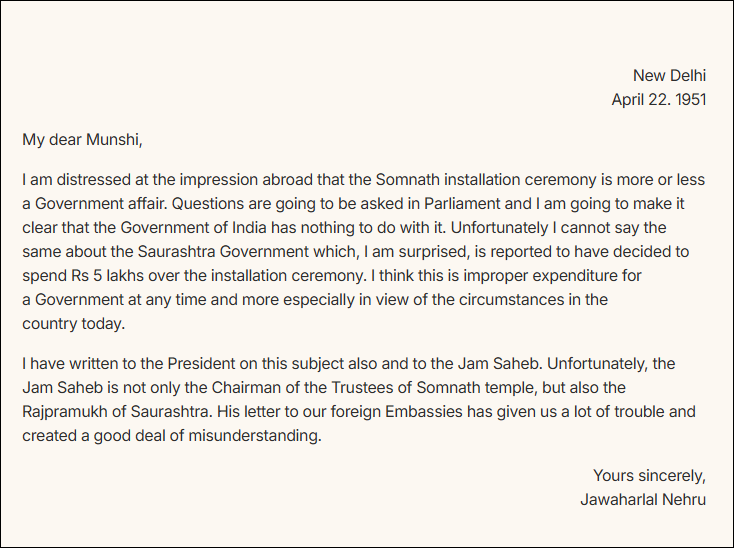Viewport: 734px width, 548px height.
Task: Click the signature "Jawaharlal Nehru"
Action: click(x=642, y=499)
